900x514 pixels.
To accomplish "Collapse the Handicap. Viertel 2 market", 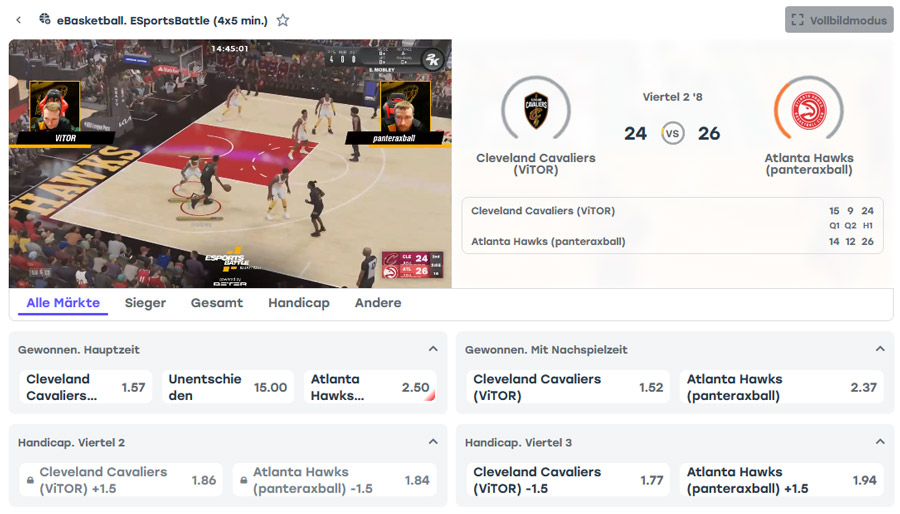I will pos(433,442).
